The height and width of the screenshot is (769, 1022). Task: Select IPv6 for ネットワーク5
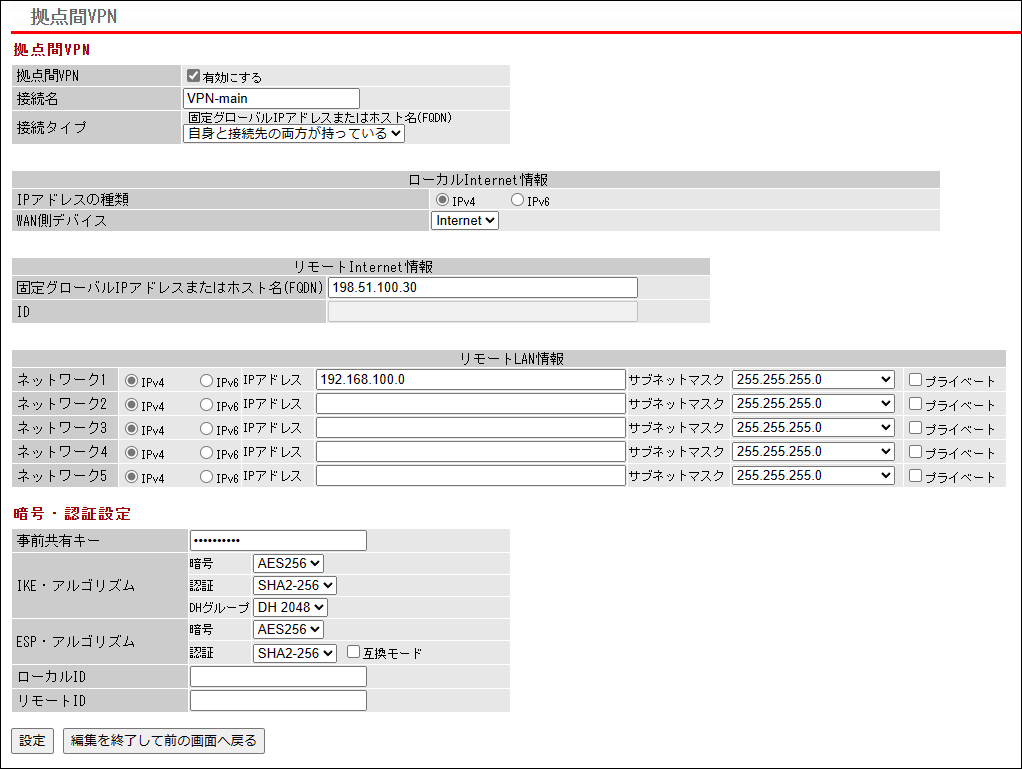point(207,477)
